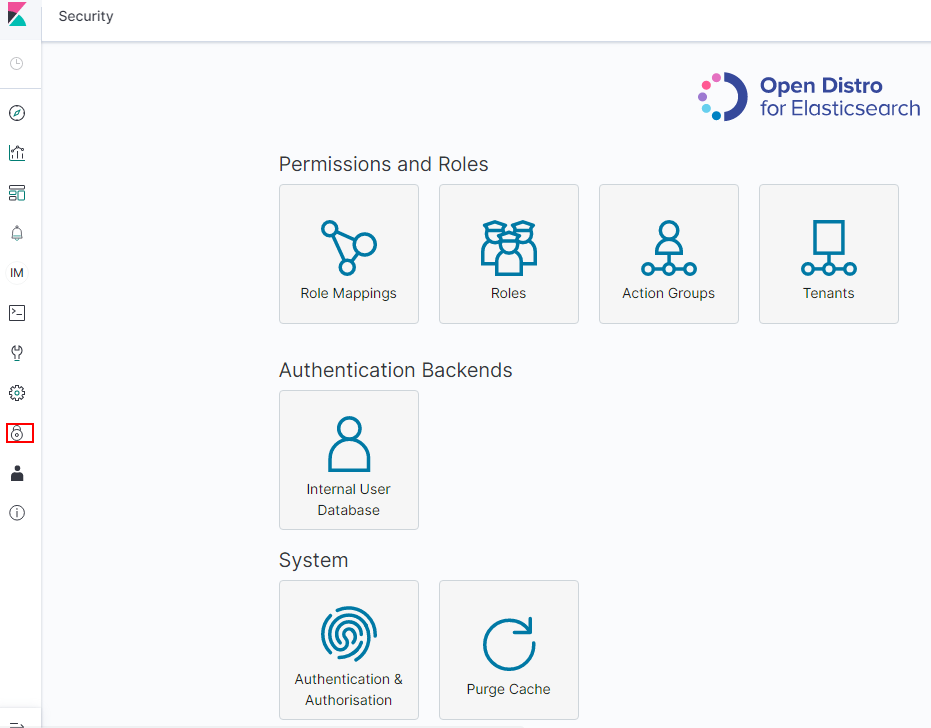Image resolution: width=931 pixels, height=728 pixels.
Task: Click the person icon in the sidebar
Action: click(17, 473)
